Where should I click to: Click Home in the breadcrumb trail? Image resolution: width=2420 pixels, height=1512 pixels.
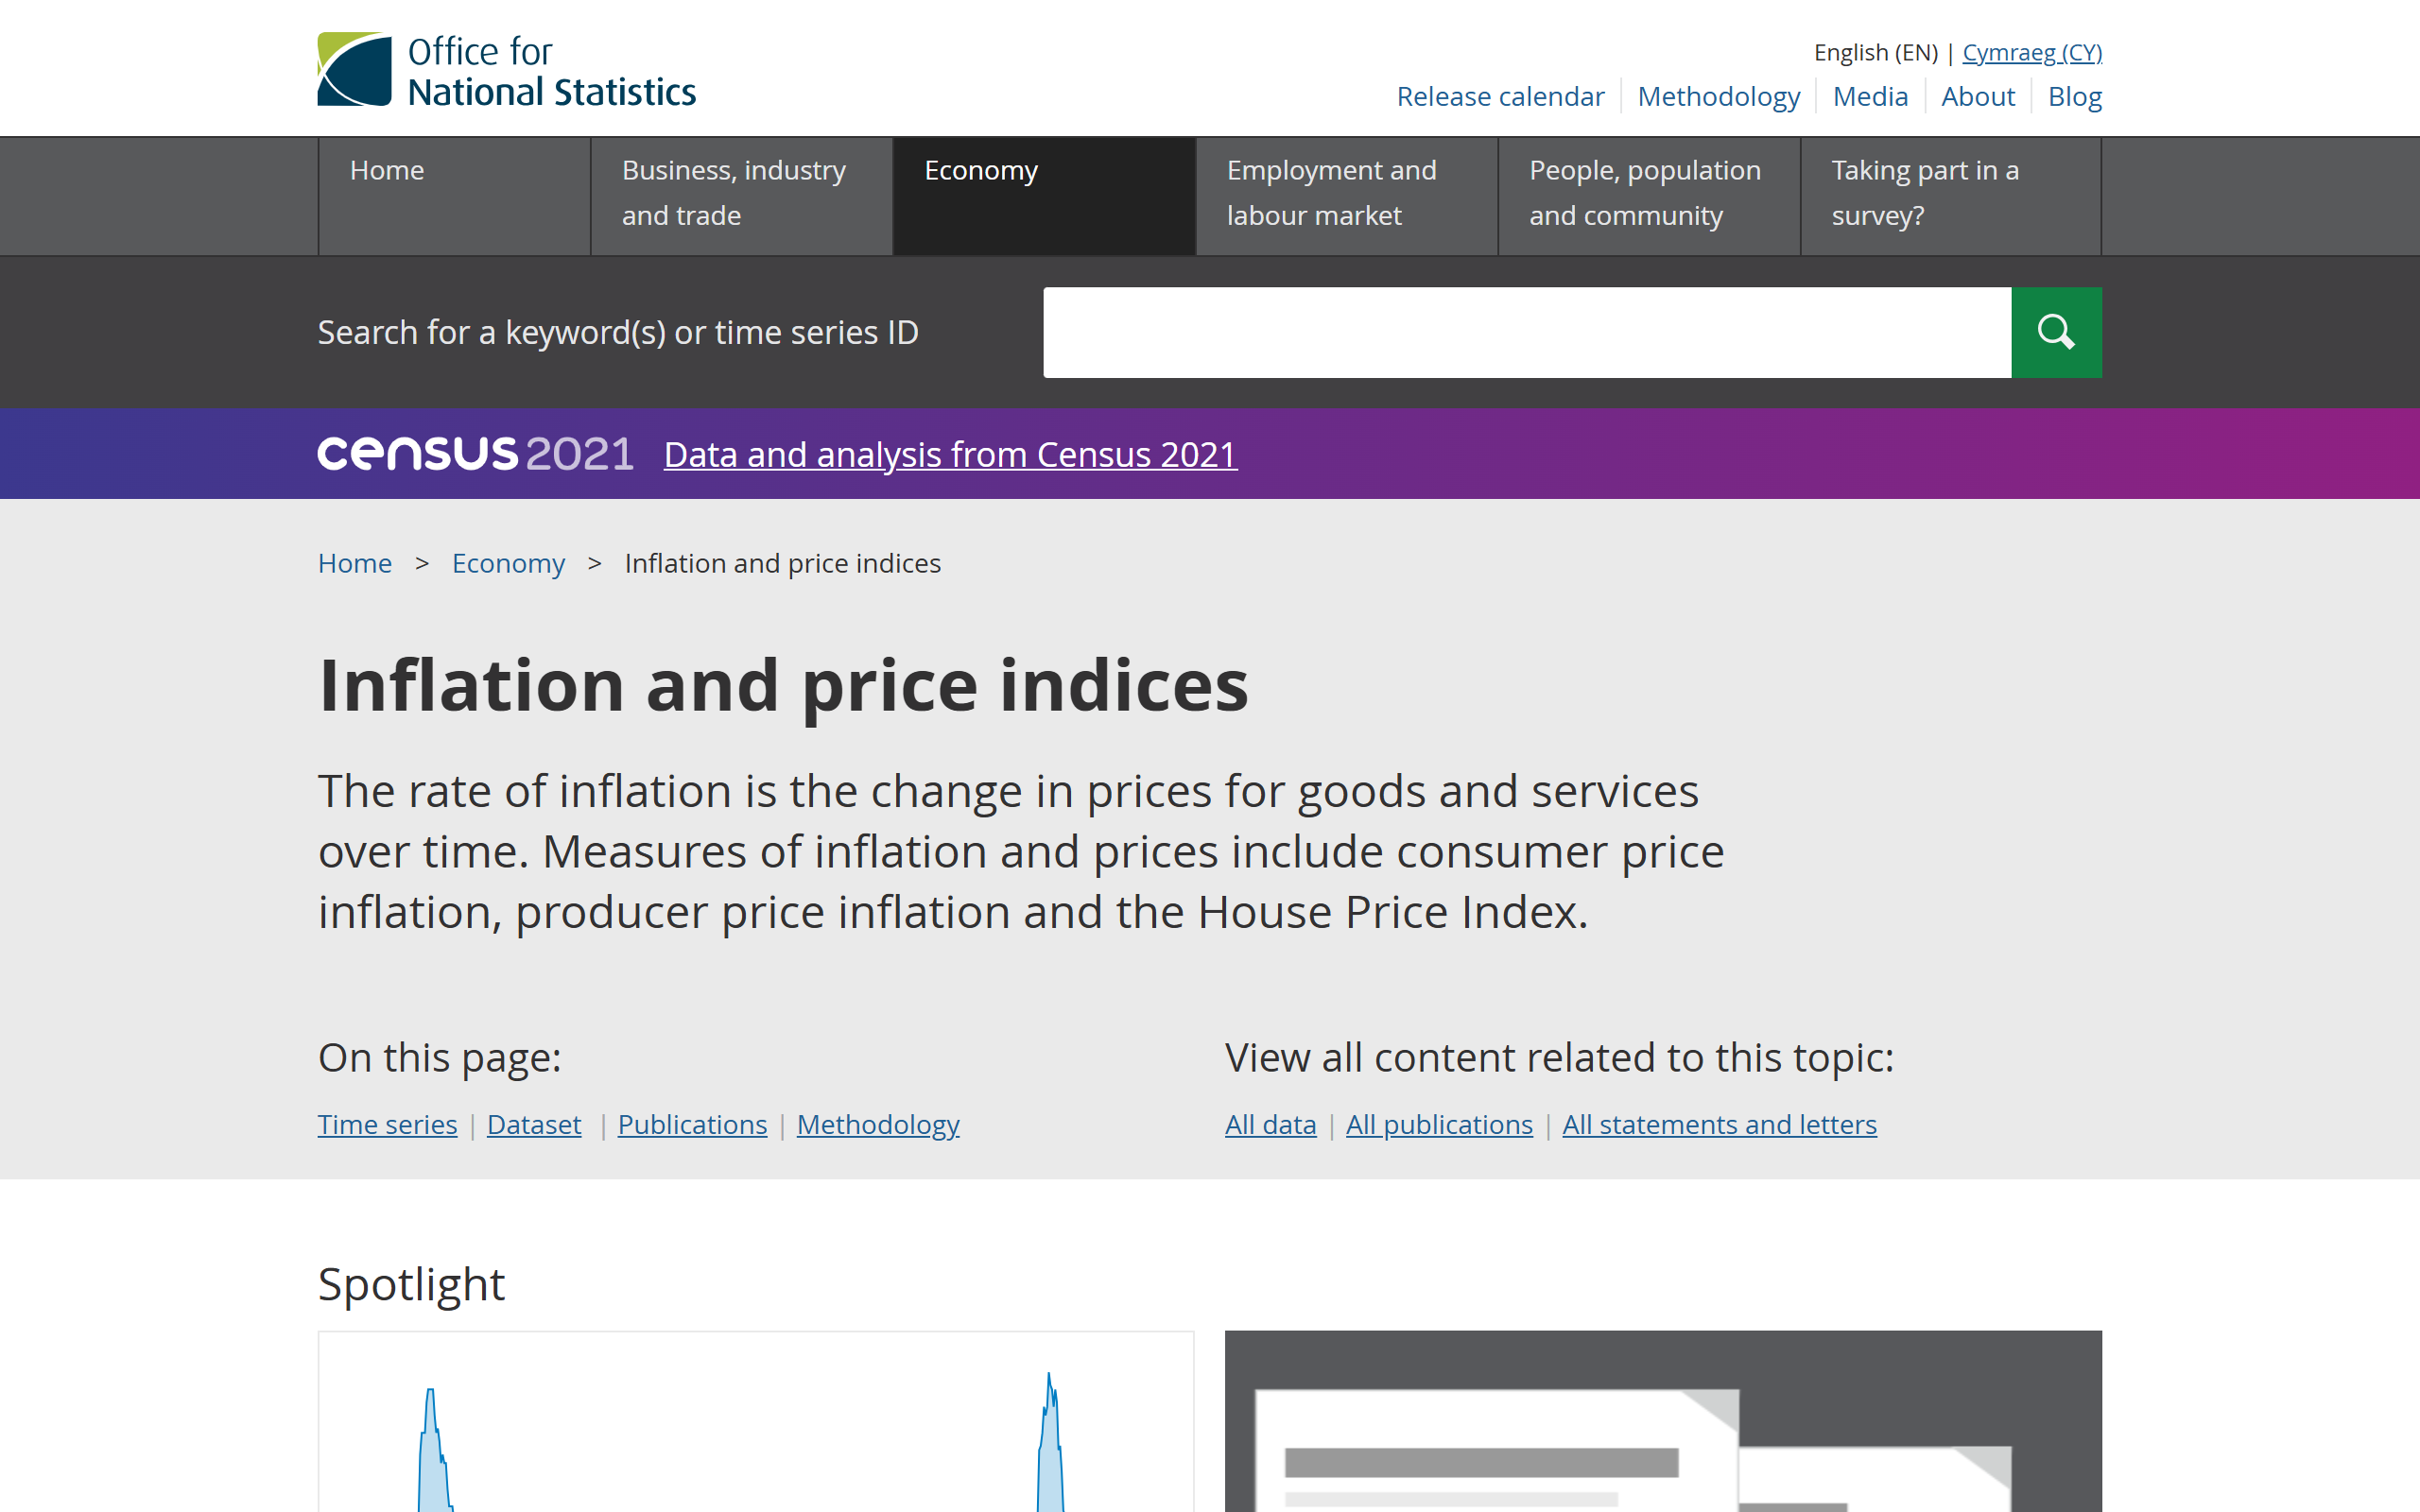pyautogui.click(x=354, y=564)
